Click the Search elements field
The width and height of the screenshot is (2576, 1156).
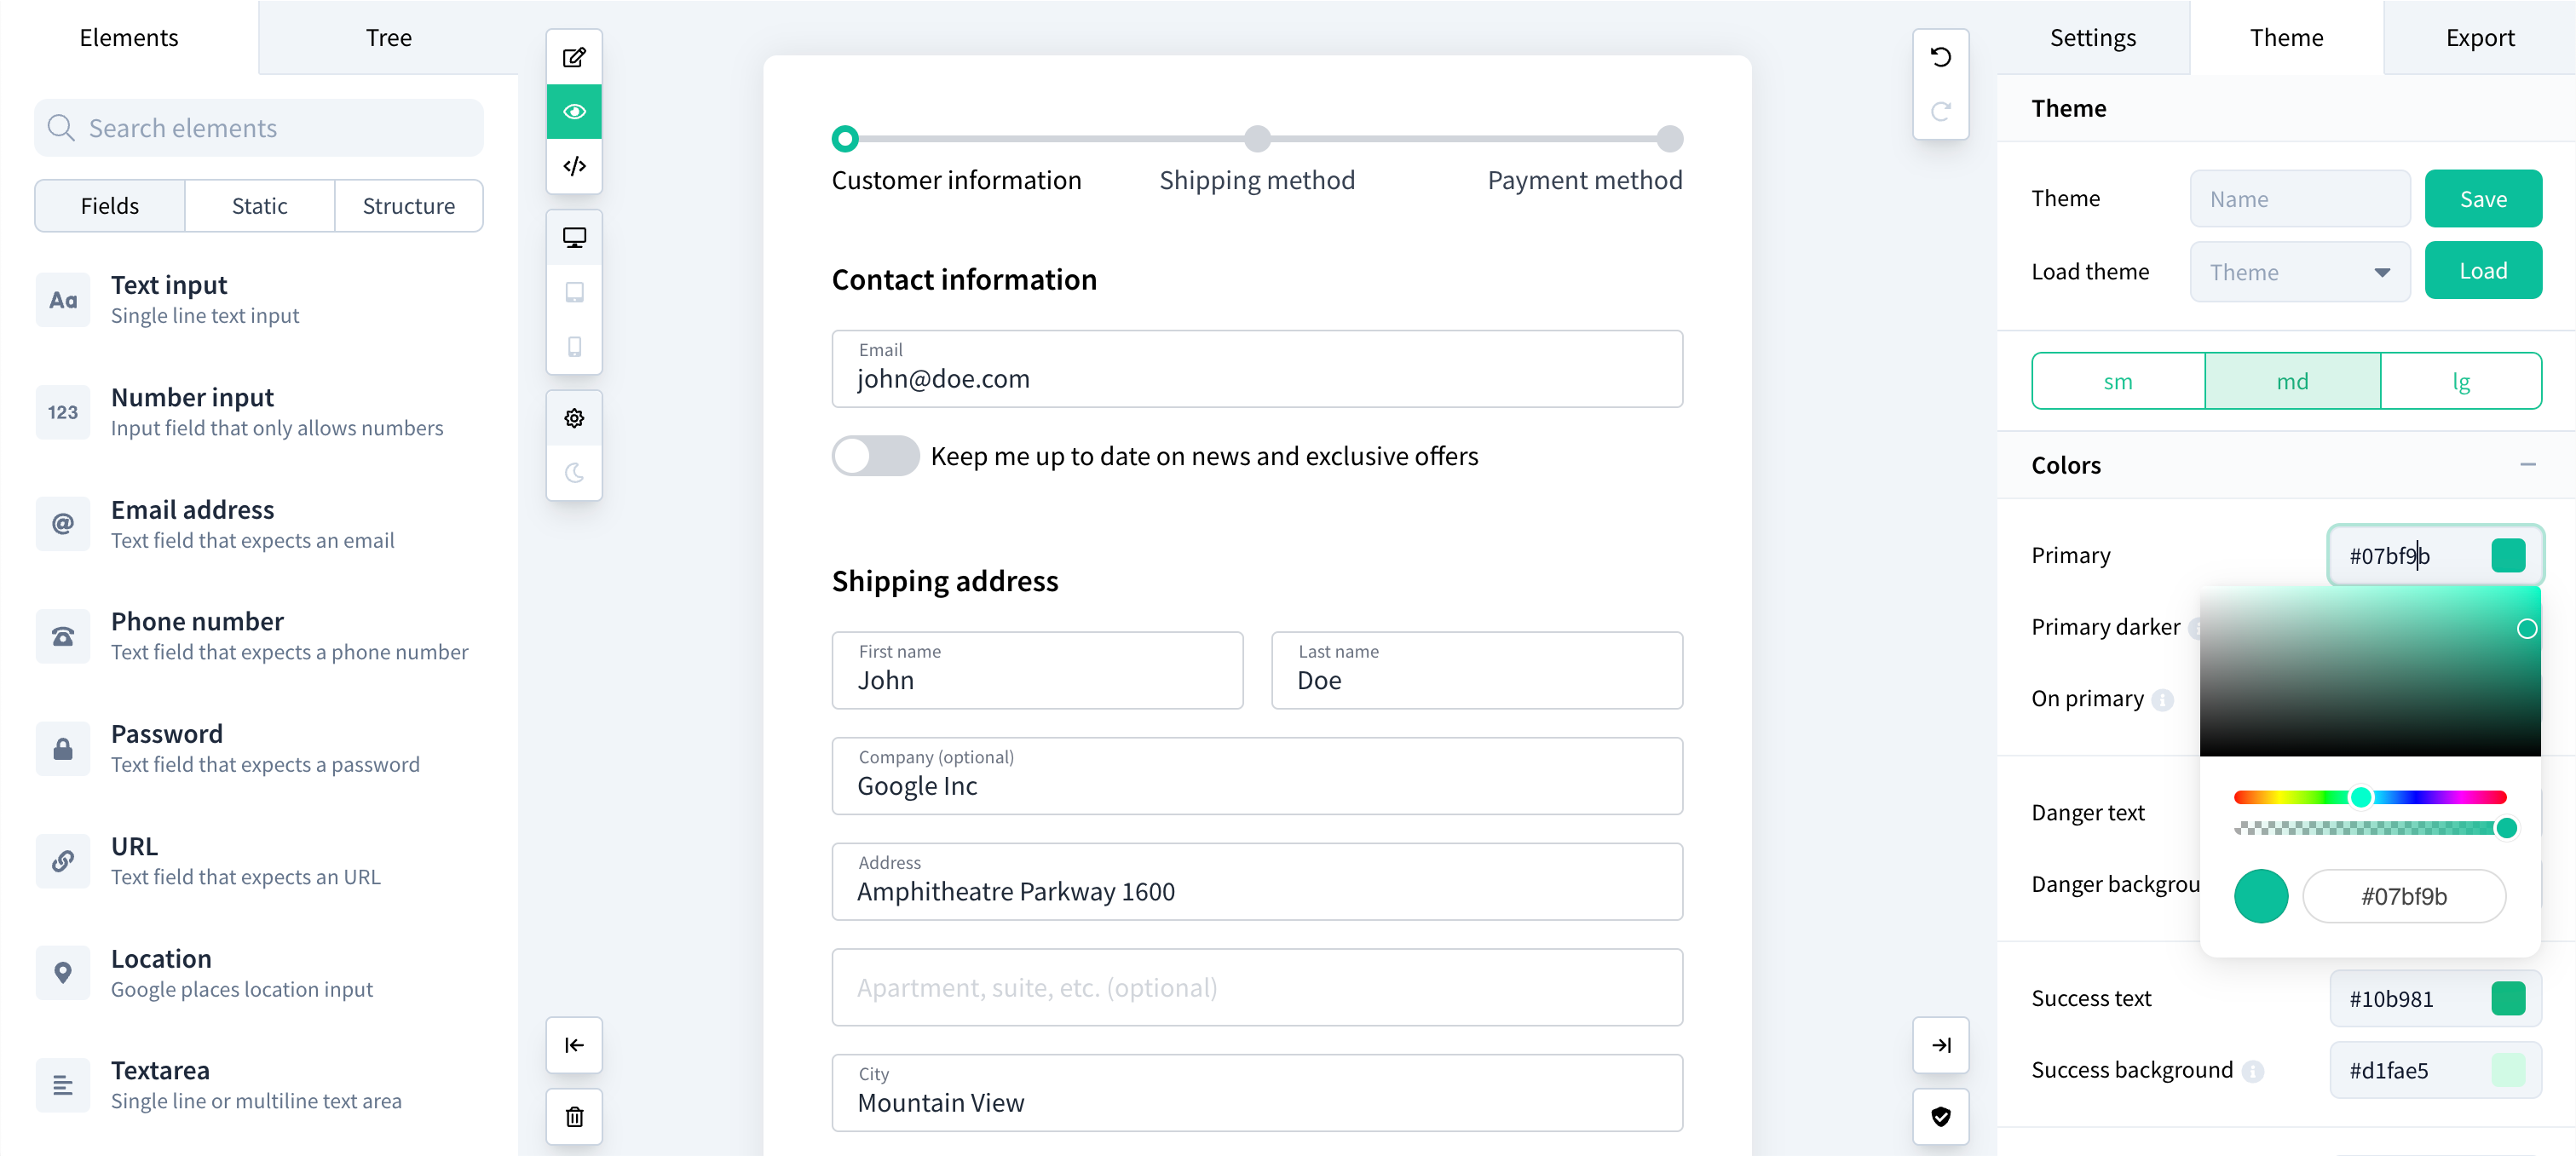tap(258, 127)
